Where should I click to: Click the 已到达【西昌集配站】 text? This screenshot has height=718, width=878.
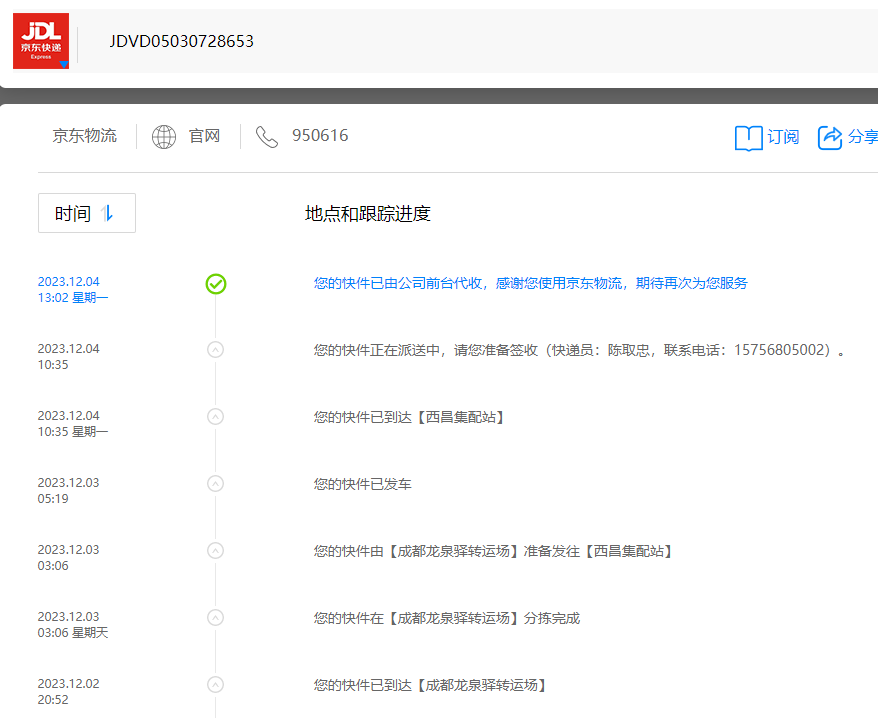click(x=409, y=417)
